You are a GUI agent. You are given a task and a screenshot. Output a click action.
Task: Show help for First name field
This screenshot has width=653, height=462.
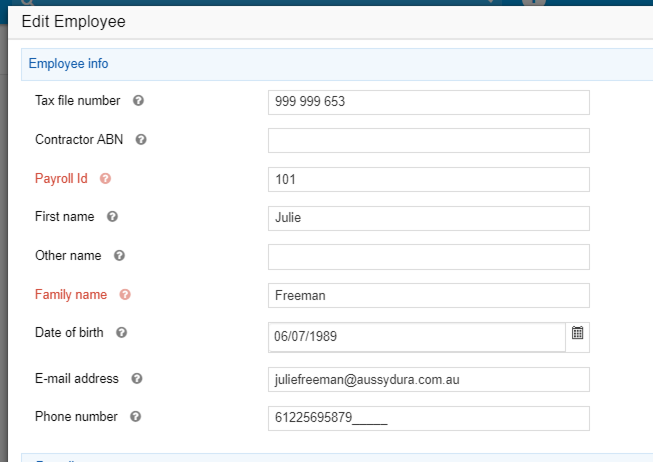[112, 216]
